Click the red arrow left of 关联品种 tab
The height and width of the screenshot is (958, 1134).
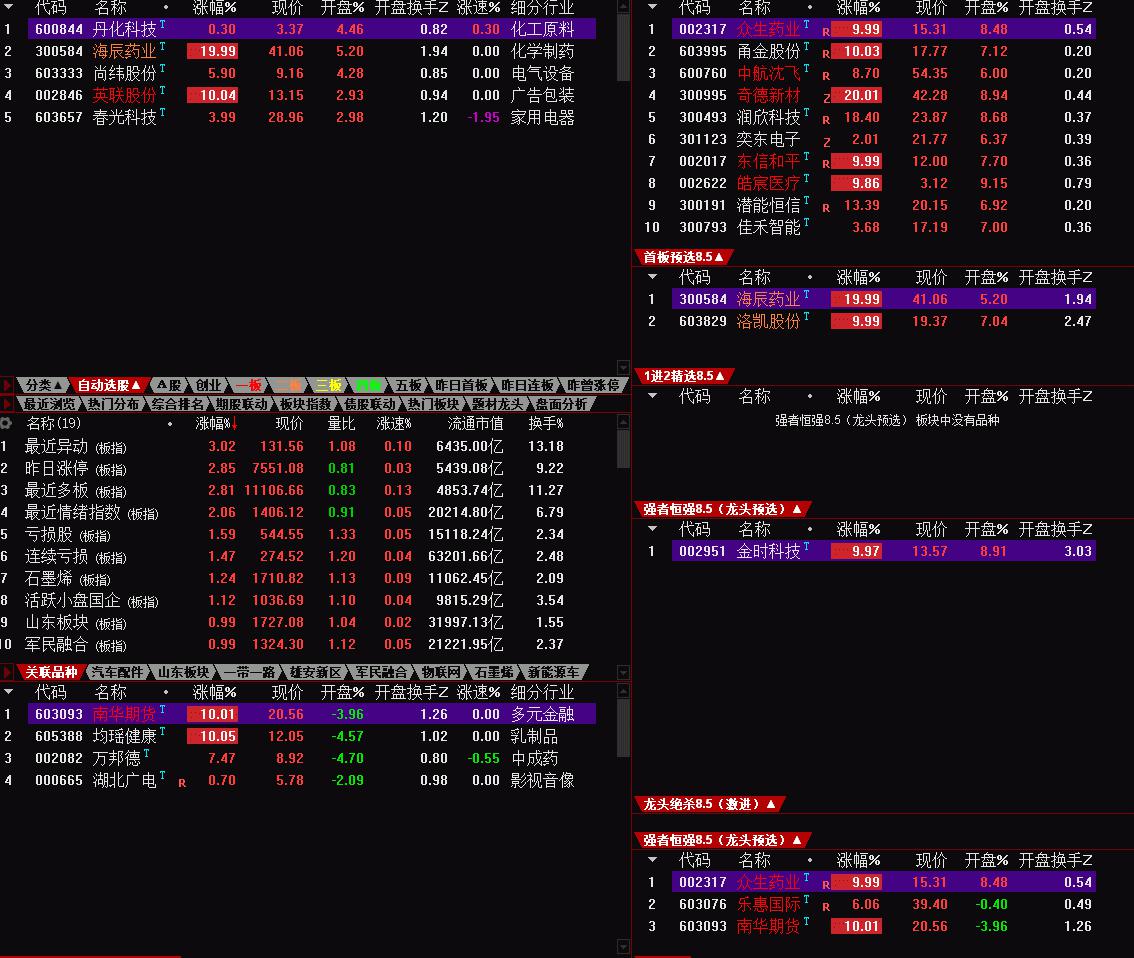[x=7, y=672]
